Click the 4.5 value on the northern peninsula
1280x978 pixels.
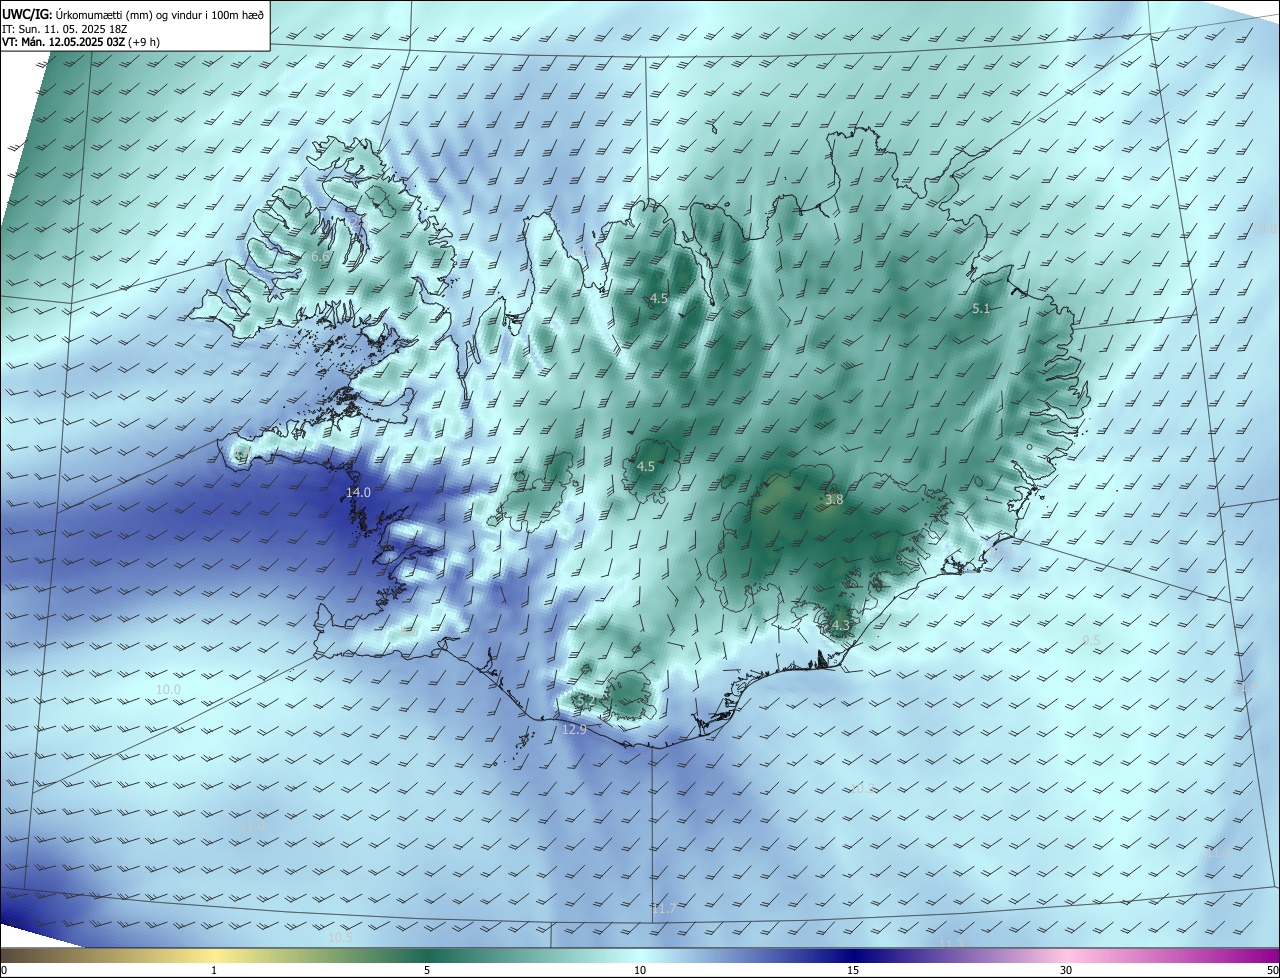(x=659, y=299)
